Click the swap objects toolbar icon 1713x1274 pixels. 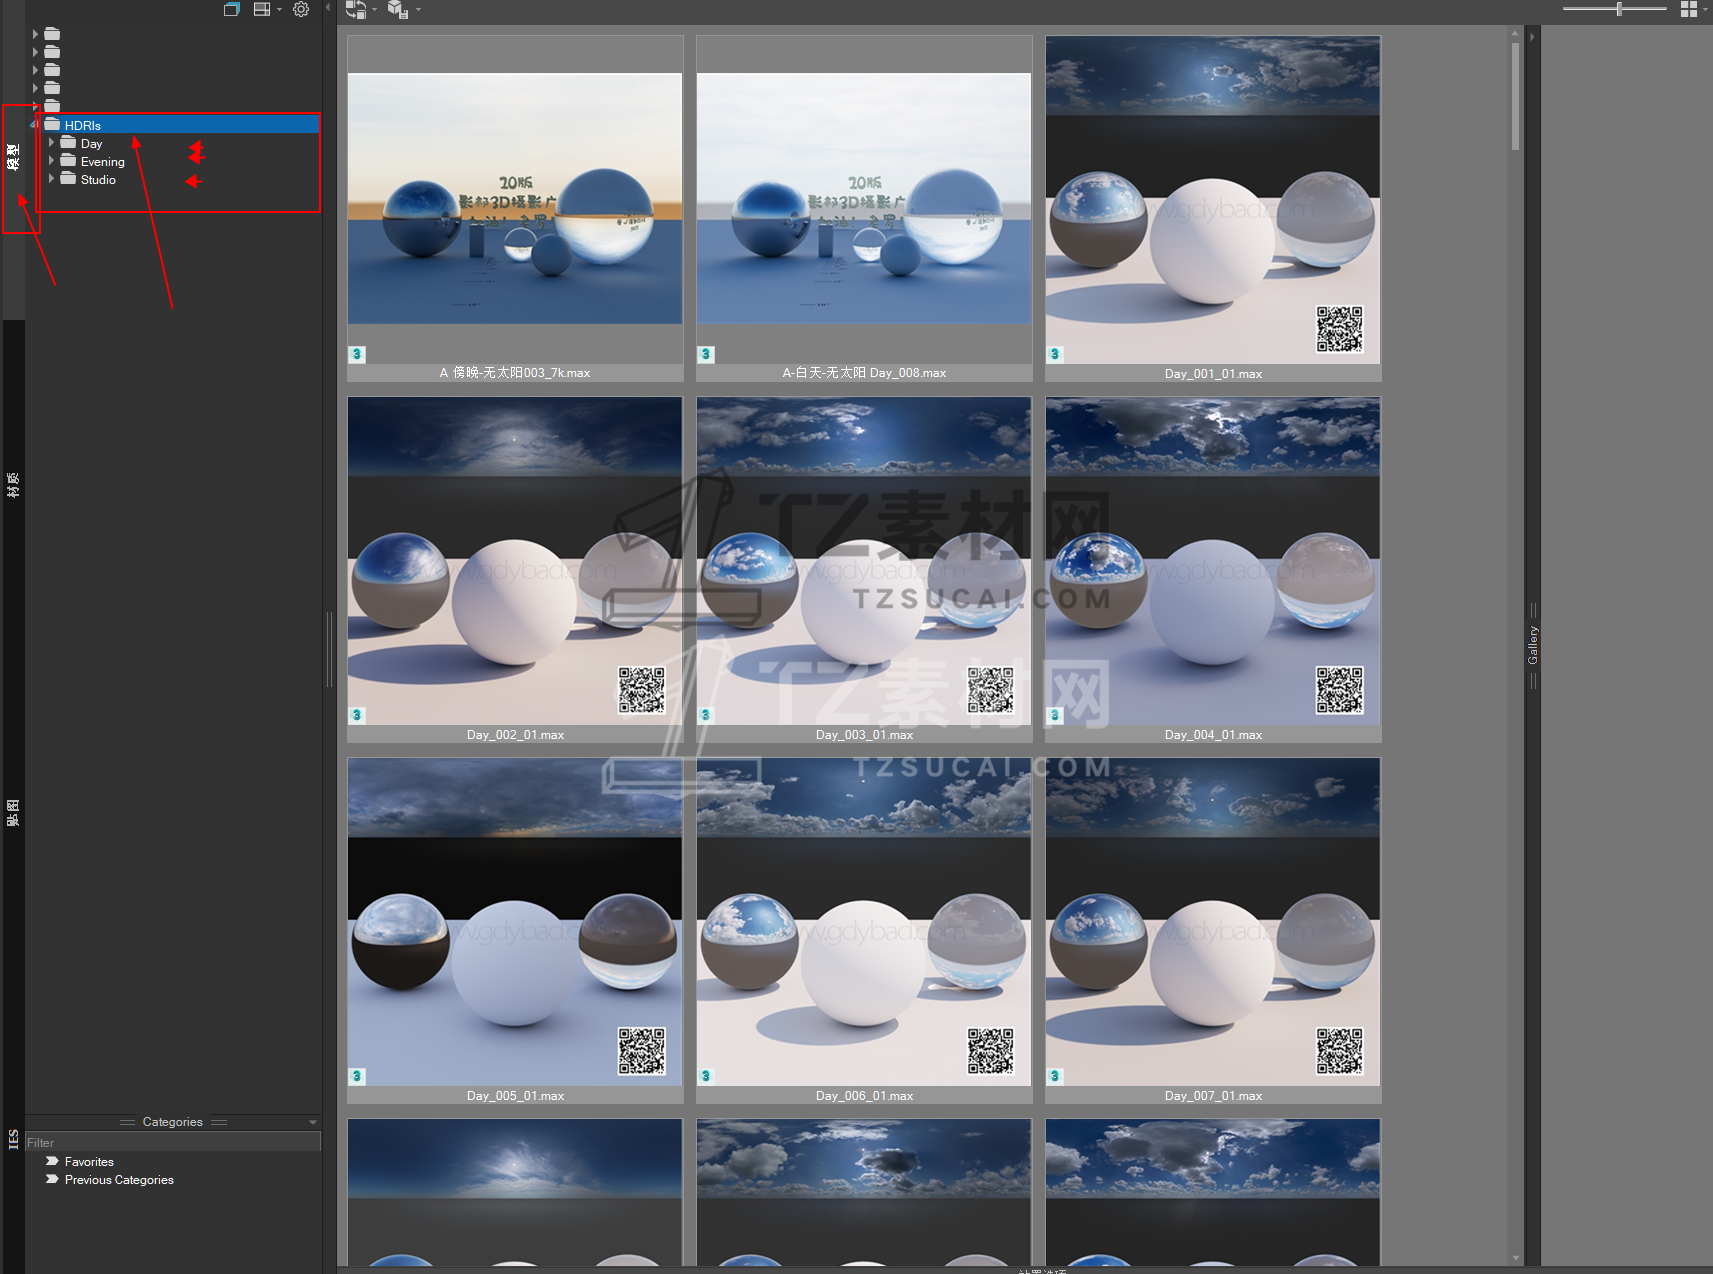click(x=356, y=10)
